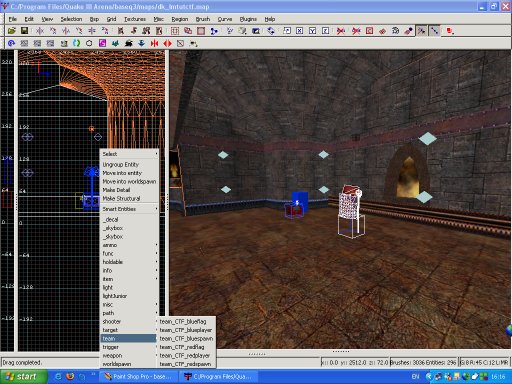Open the Plugins menu
The image size is (512, 384).
[x=248, y=19]
